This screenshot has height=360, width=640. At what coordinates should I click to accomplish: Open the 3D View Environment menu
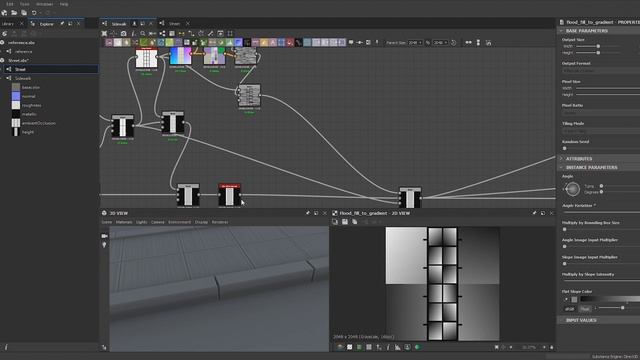pos(180,222)
